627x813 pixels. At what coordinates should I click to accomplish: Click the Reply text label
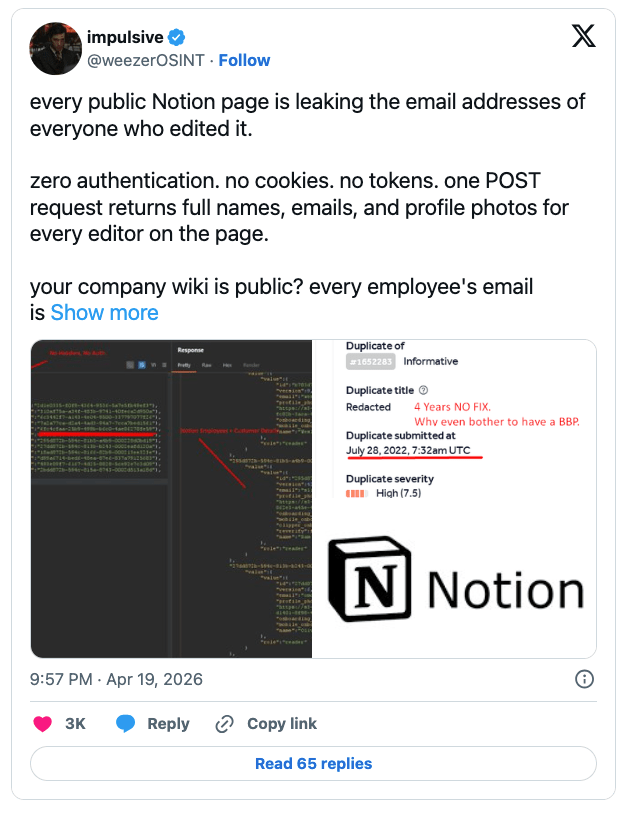click(168, 723)
